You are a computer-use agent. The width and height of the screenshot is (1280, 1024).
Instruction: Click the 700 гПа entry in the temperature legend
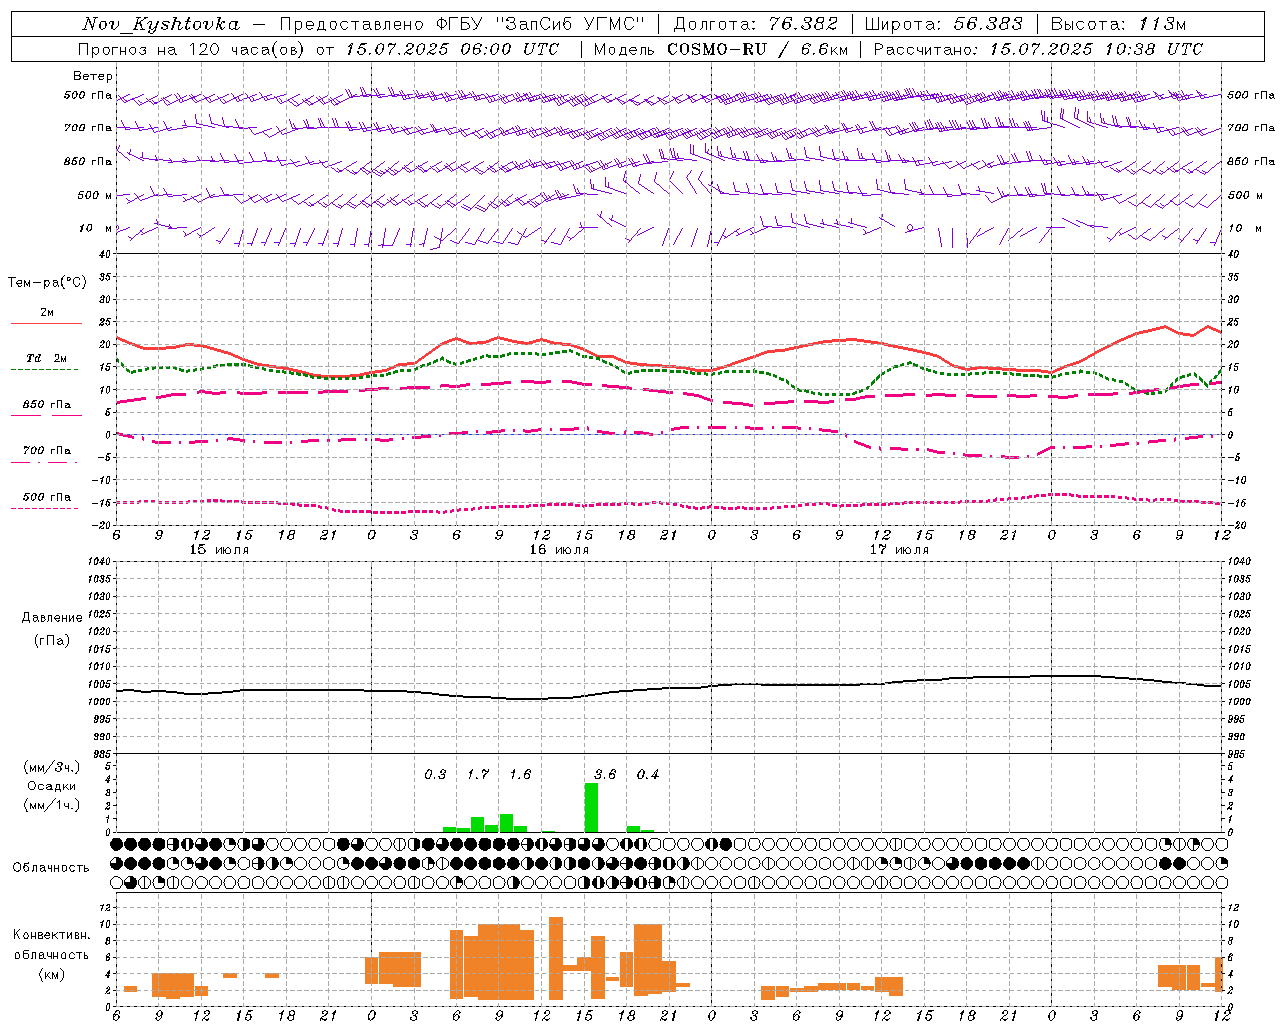click(x=47, y=451)
